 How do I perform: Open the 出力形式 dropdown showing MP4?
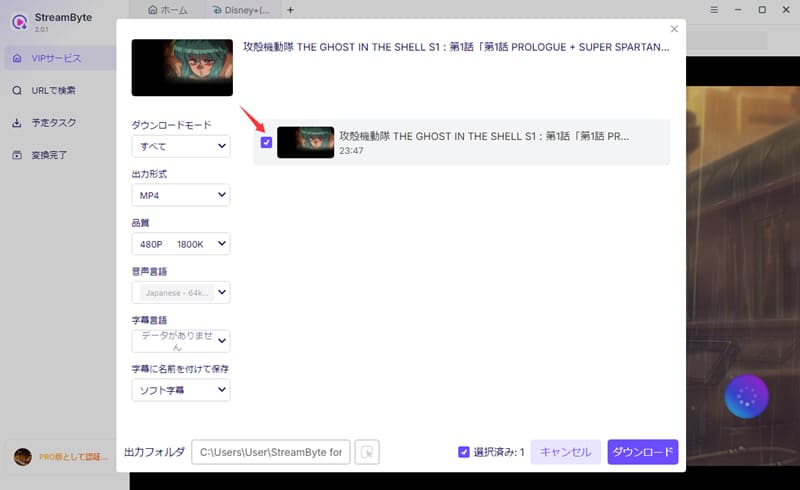point(181,195)
